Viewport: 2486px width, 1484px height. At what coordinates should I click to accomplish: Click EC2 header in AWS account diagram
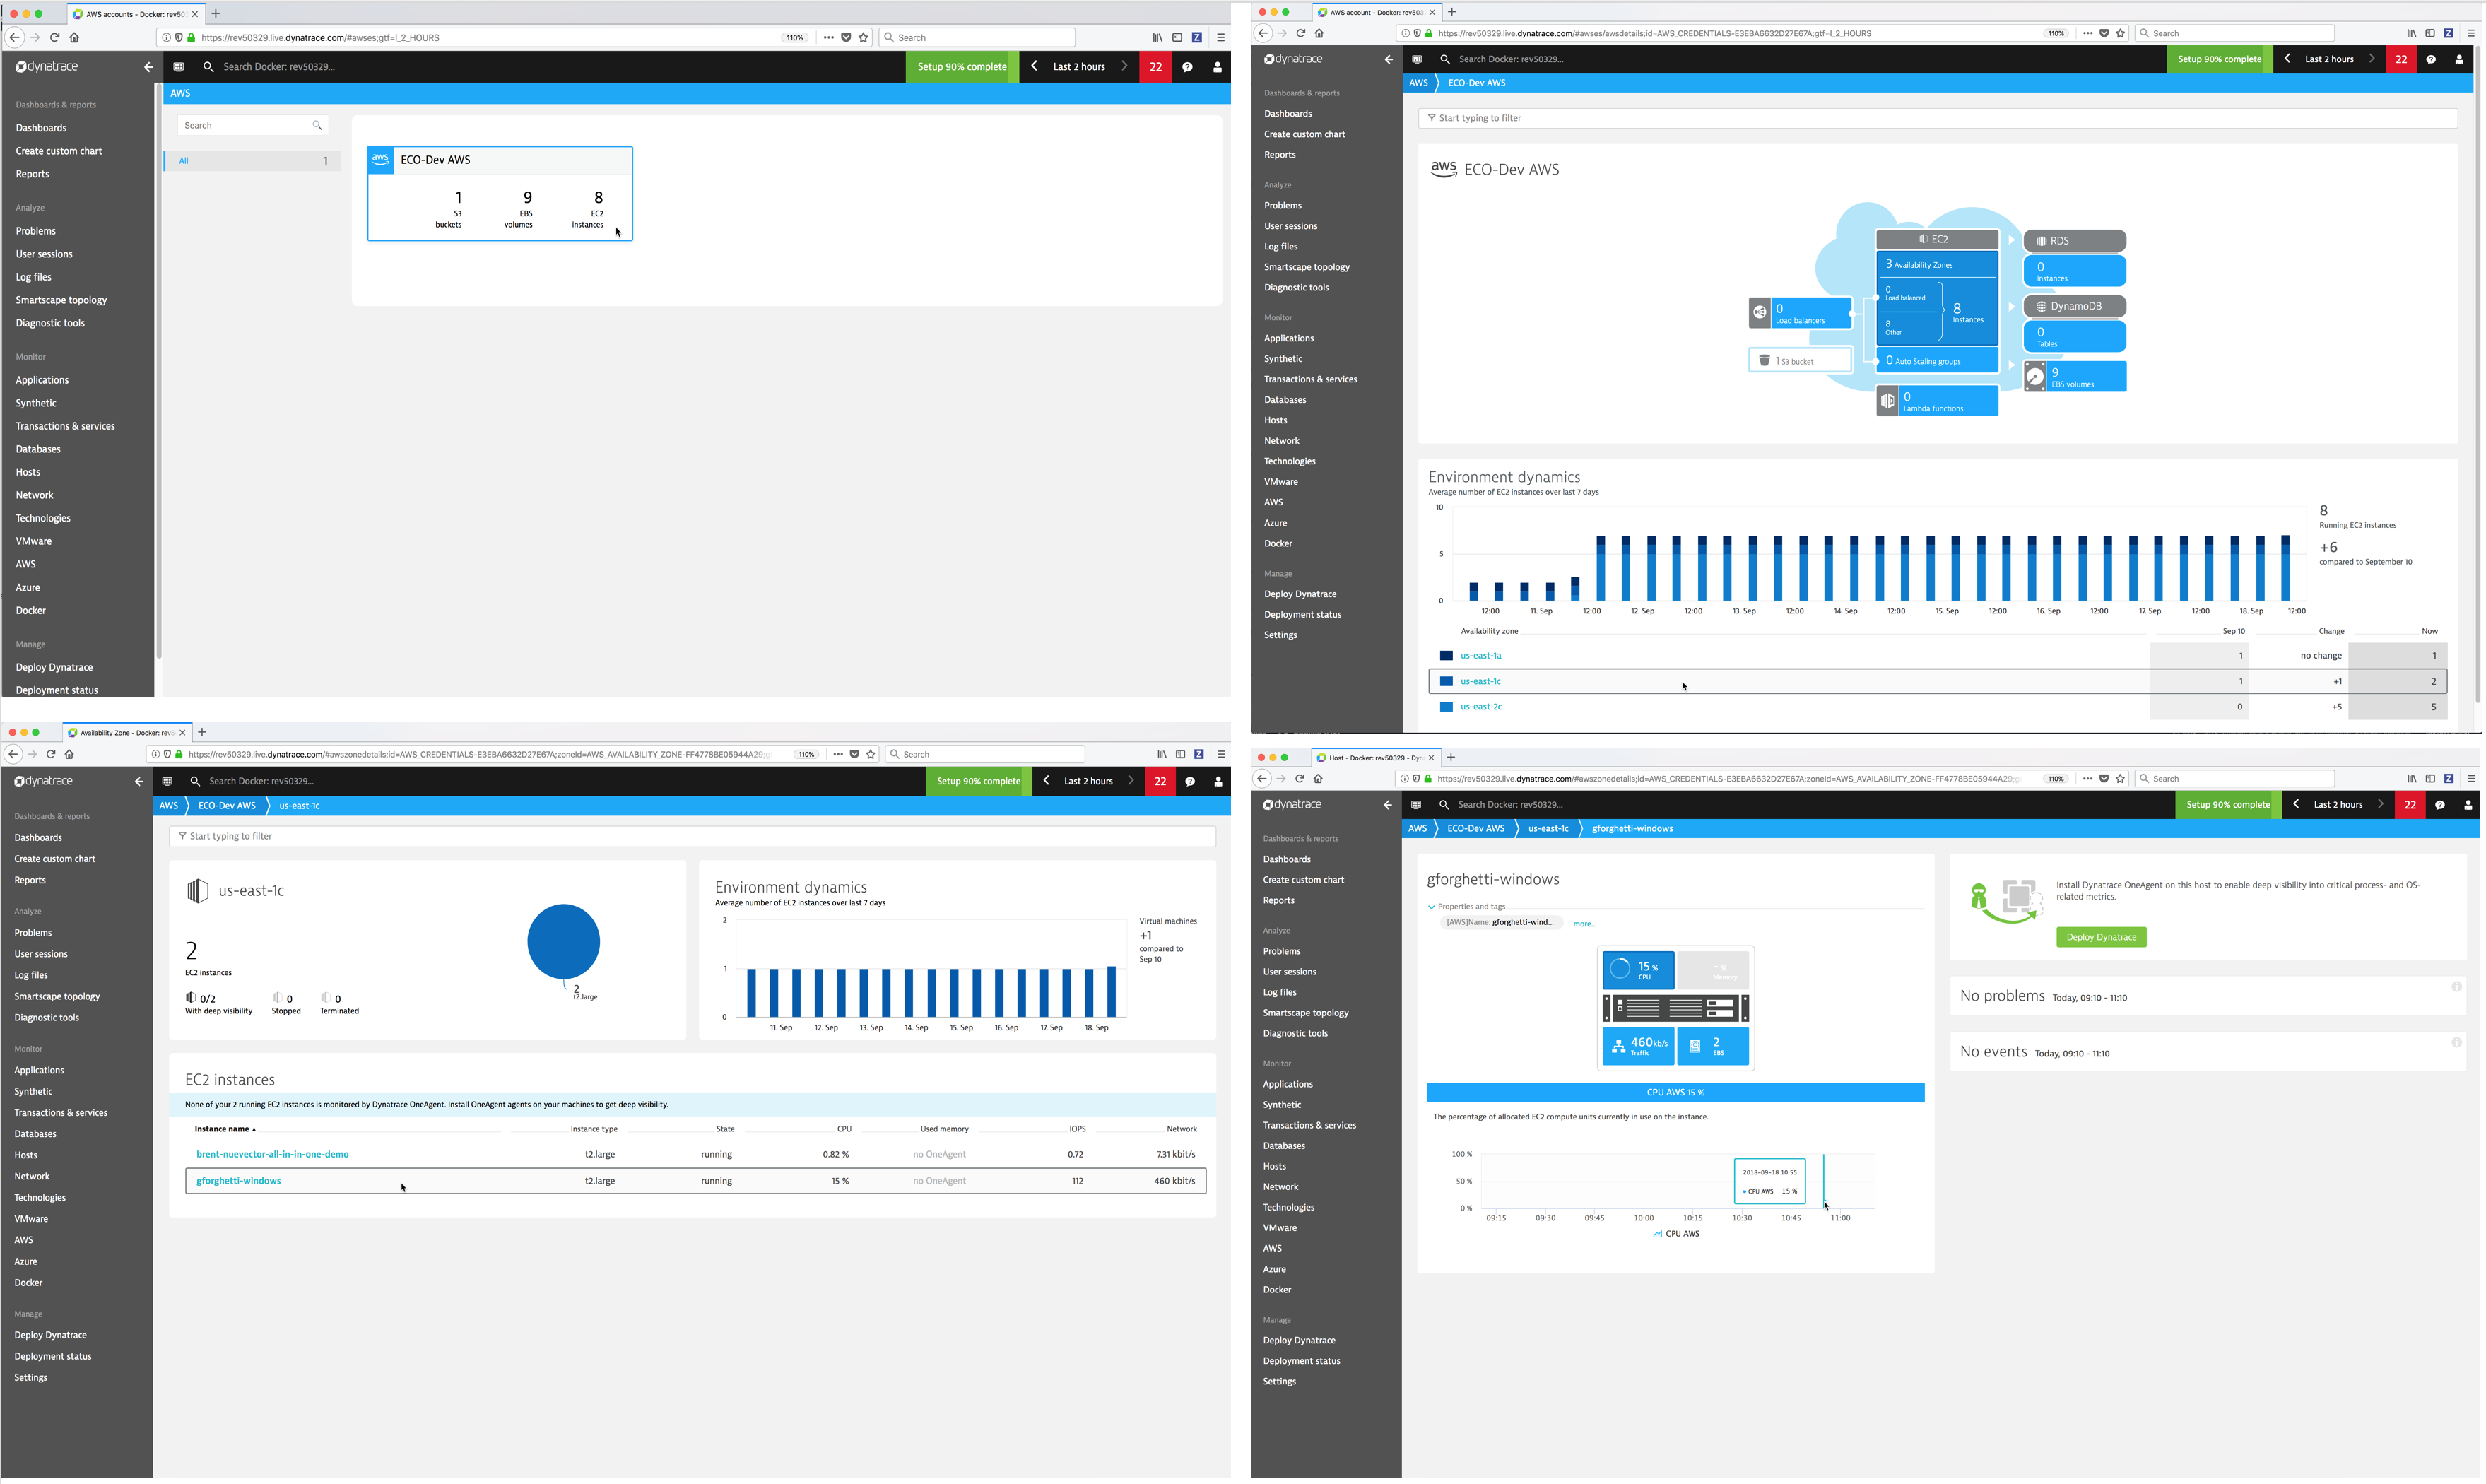1937,239
